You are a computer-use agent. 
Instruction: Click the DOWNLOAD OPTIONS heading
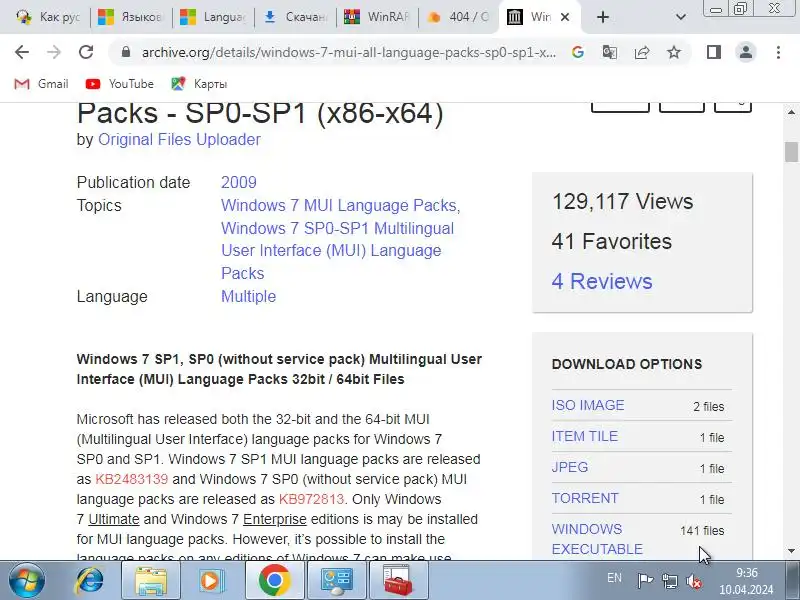click(x=627, y=364)
